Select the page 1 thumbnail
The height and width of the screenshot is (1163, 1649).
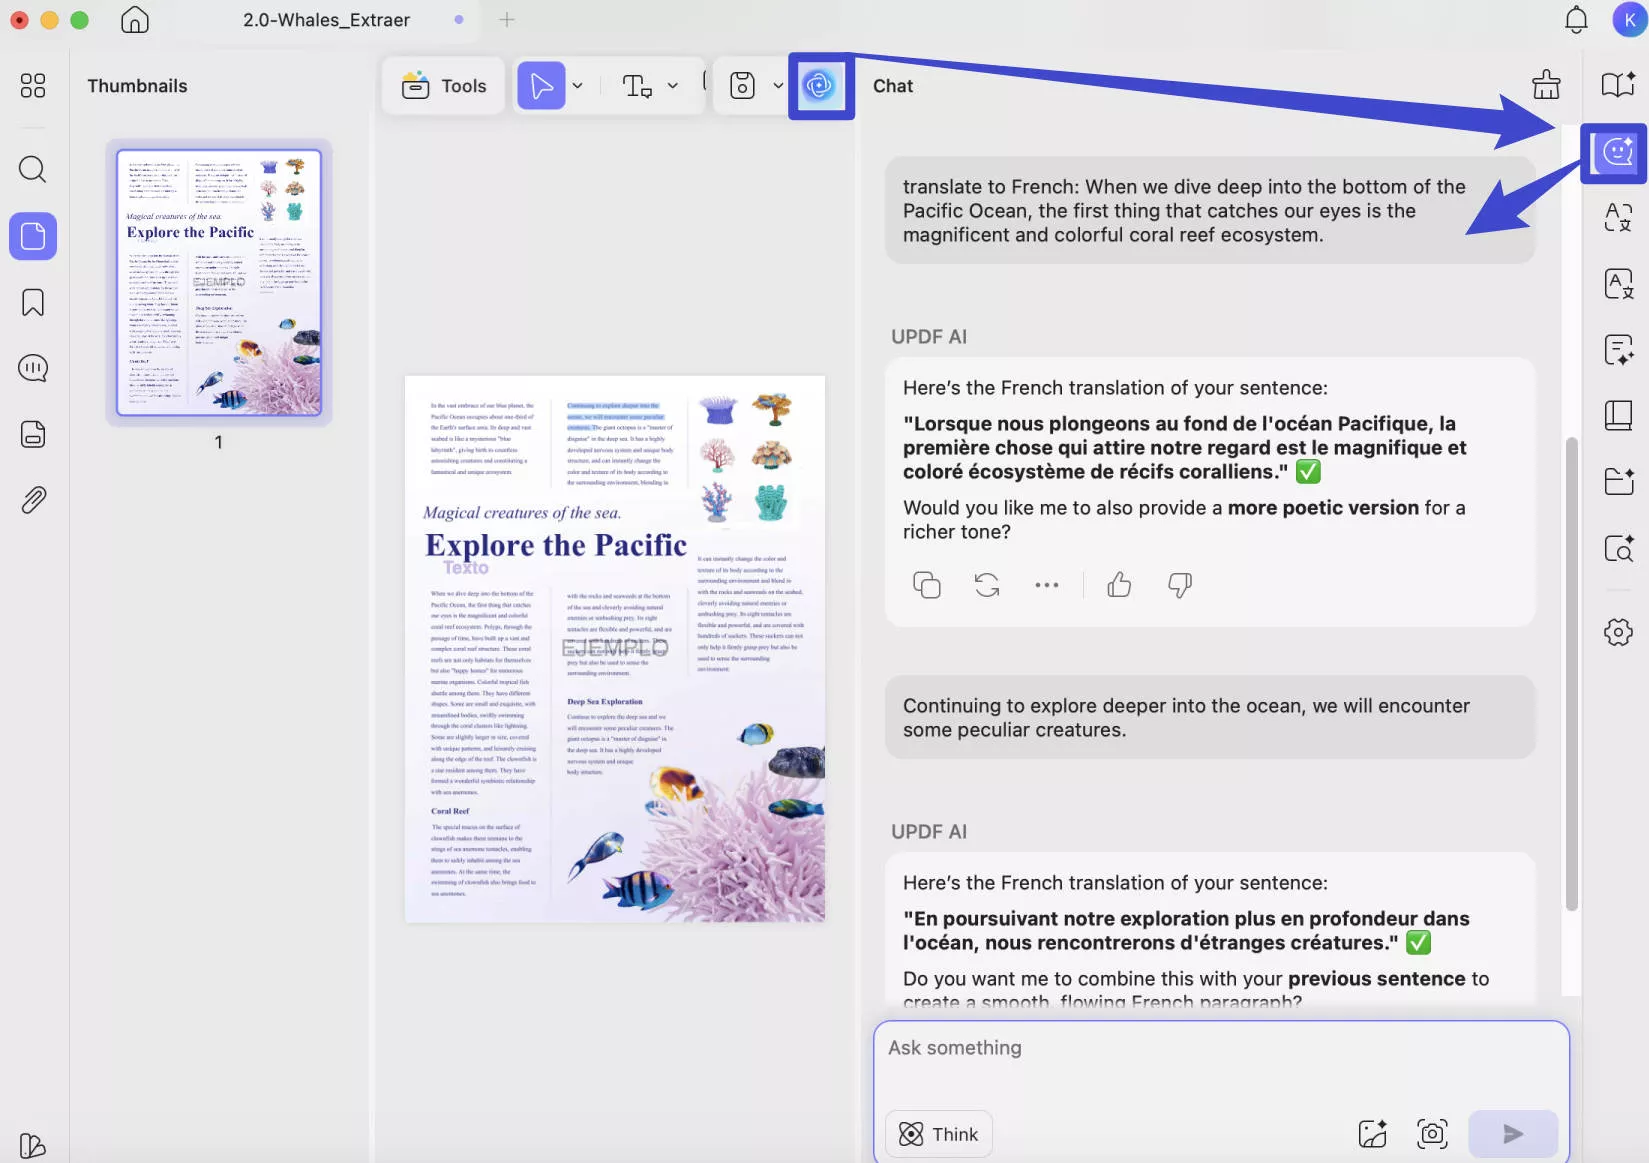tap(219, 282)
